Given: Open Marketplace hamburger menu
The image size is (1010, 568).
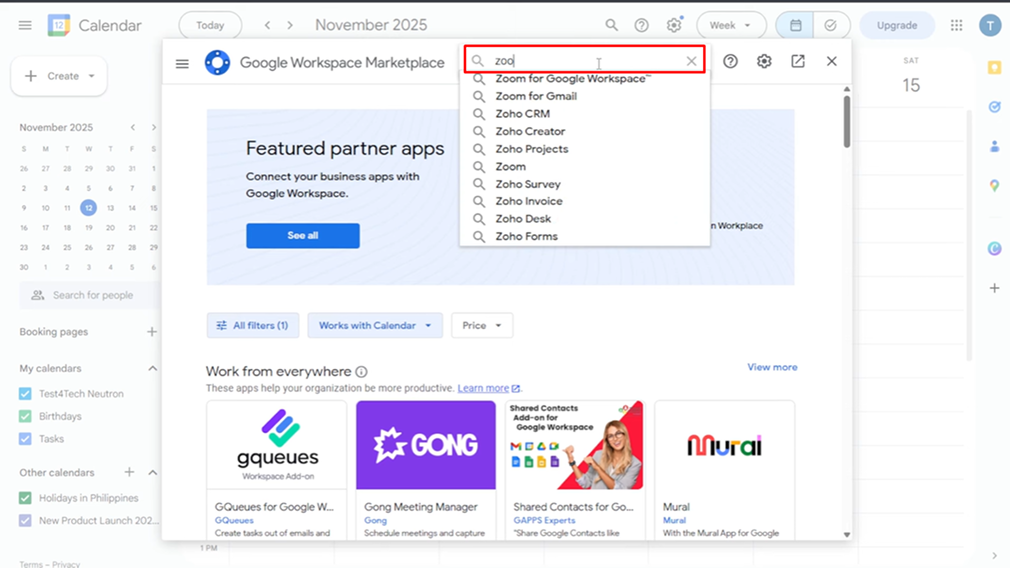Looking at the screenshot, I should click(x=182, y=63).
